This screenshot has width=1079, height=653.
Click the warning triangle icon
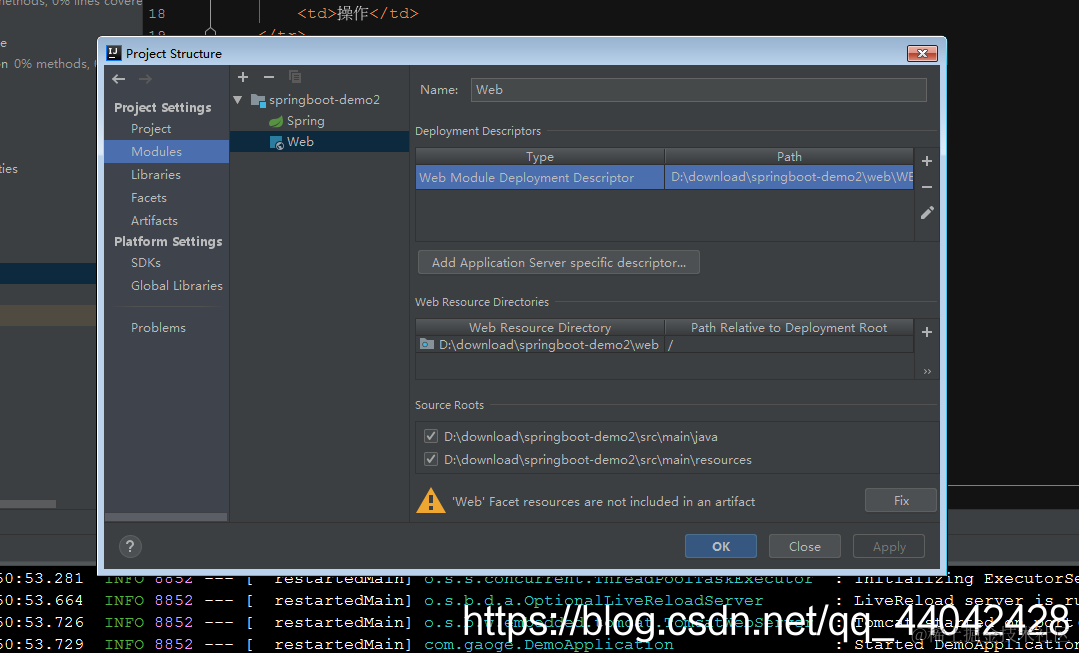point(431,500)
